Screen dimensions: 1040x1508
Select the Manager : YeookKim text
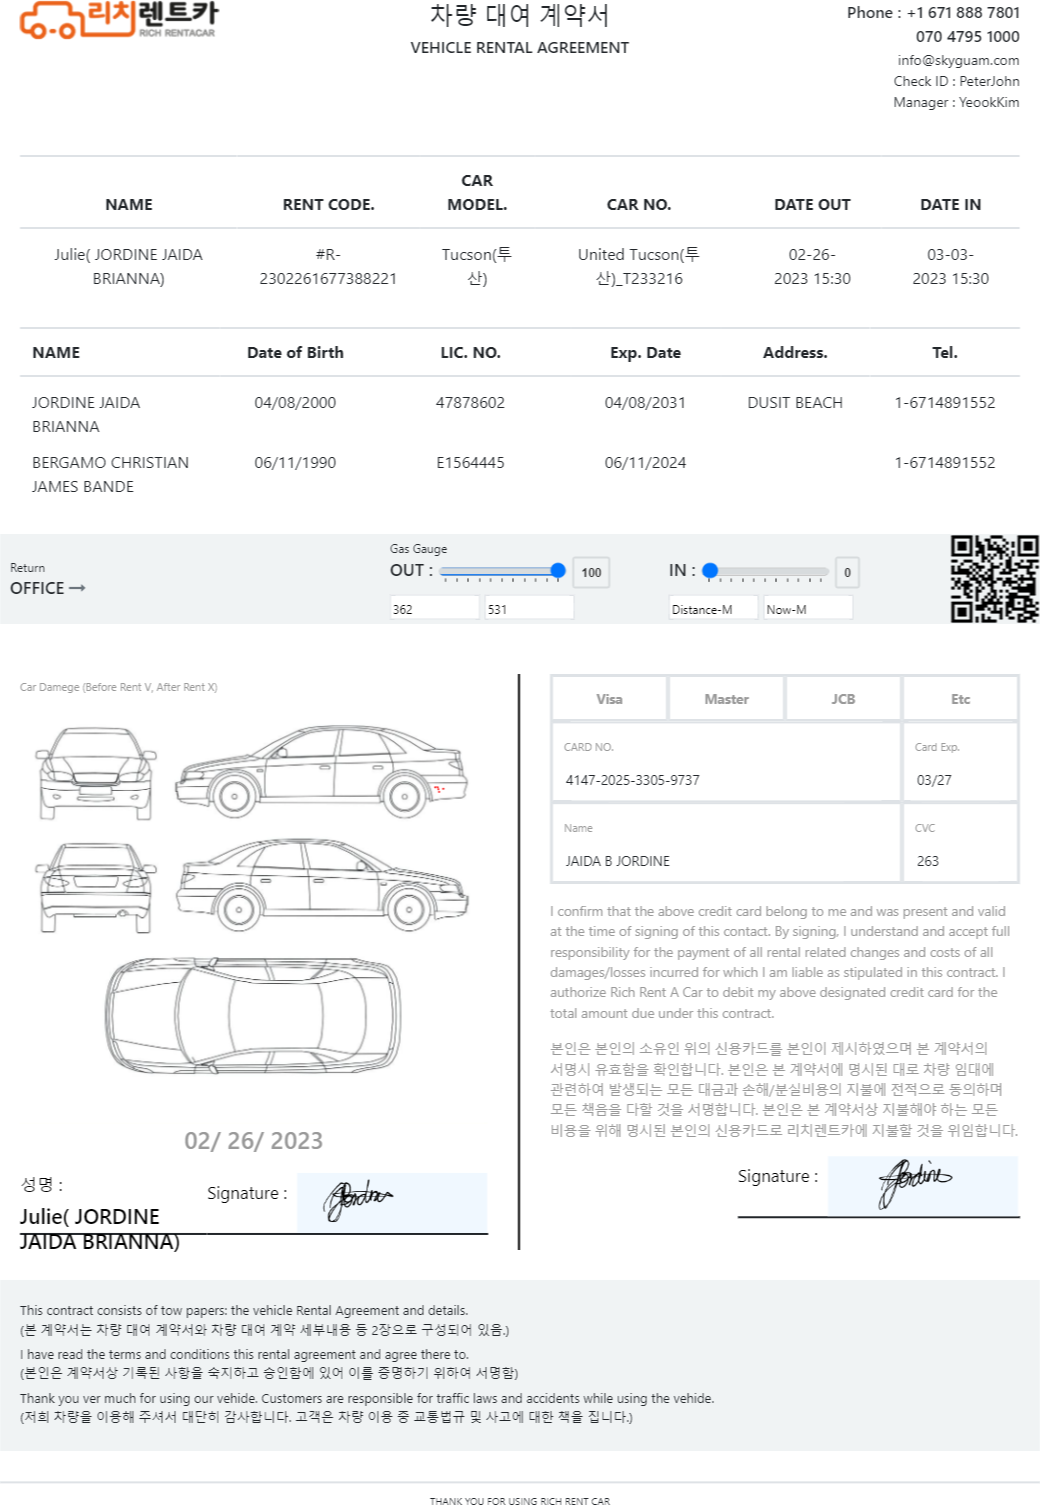point(956,102)
